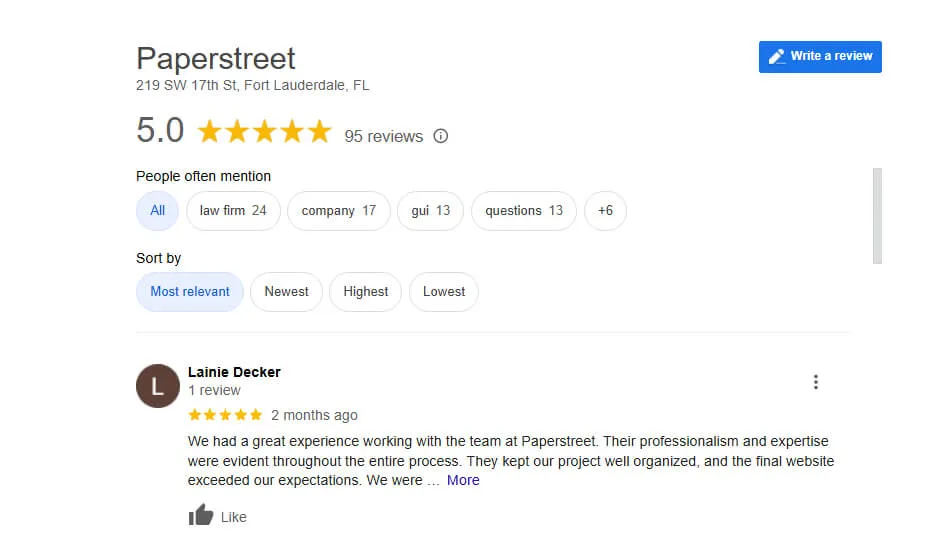The height and width of the screenshot is (550, 950).
Task: Sort reviews by Lowest rating
Action: (x=444, y=292)
